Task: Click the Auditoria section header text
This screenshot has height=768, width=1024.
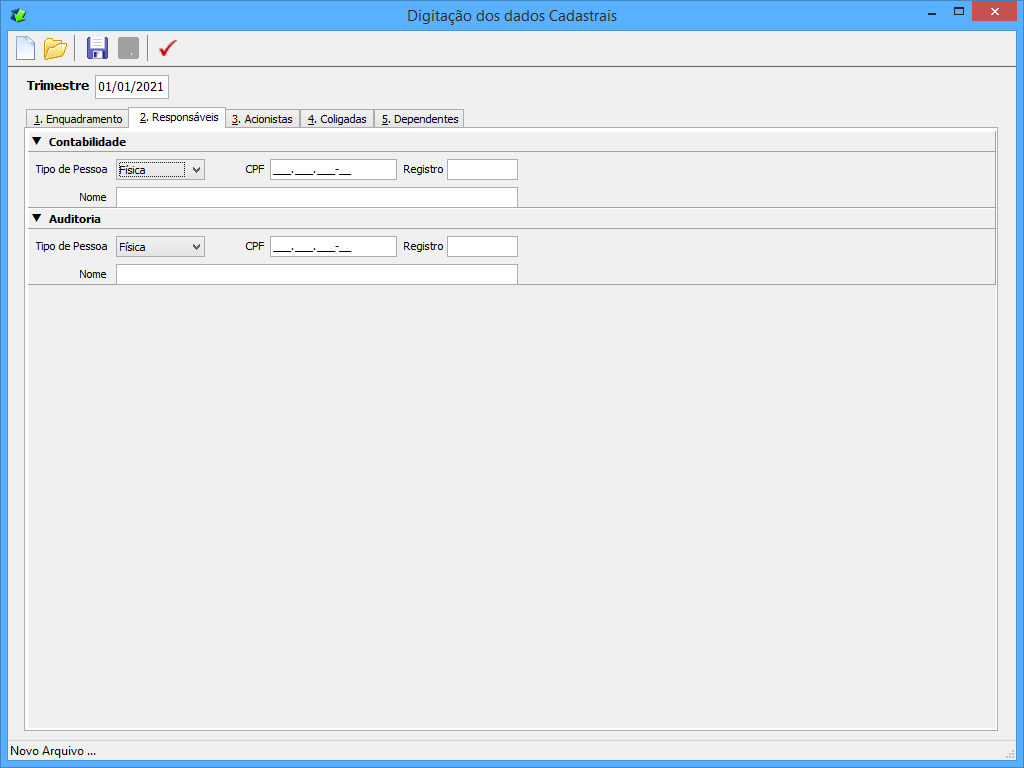Action: (x=74, y=219)
